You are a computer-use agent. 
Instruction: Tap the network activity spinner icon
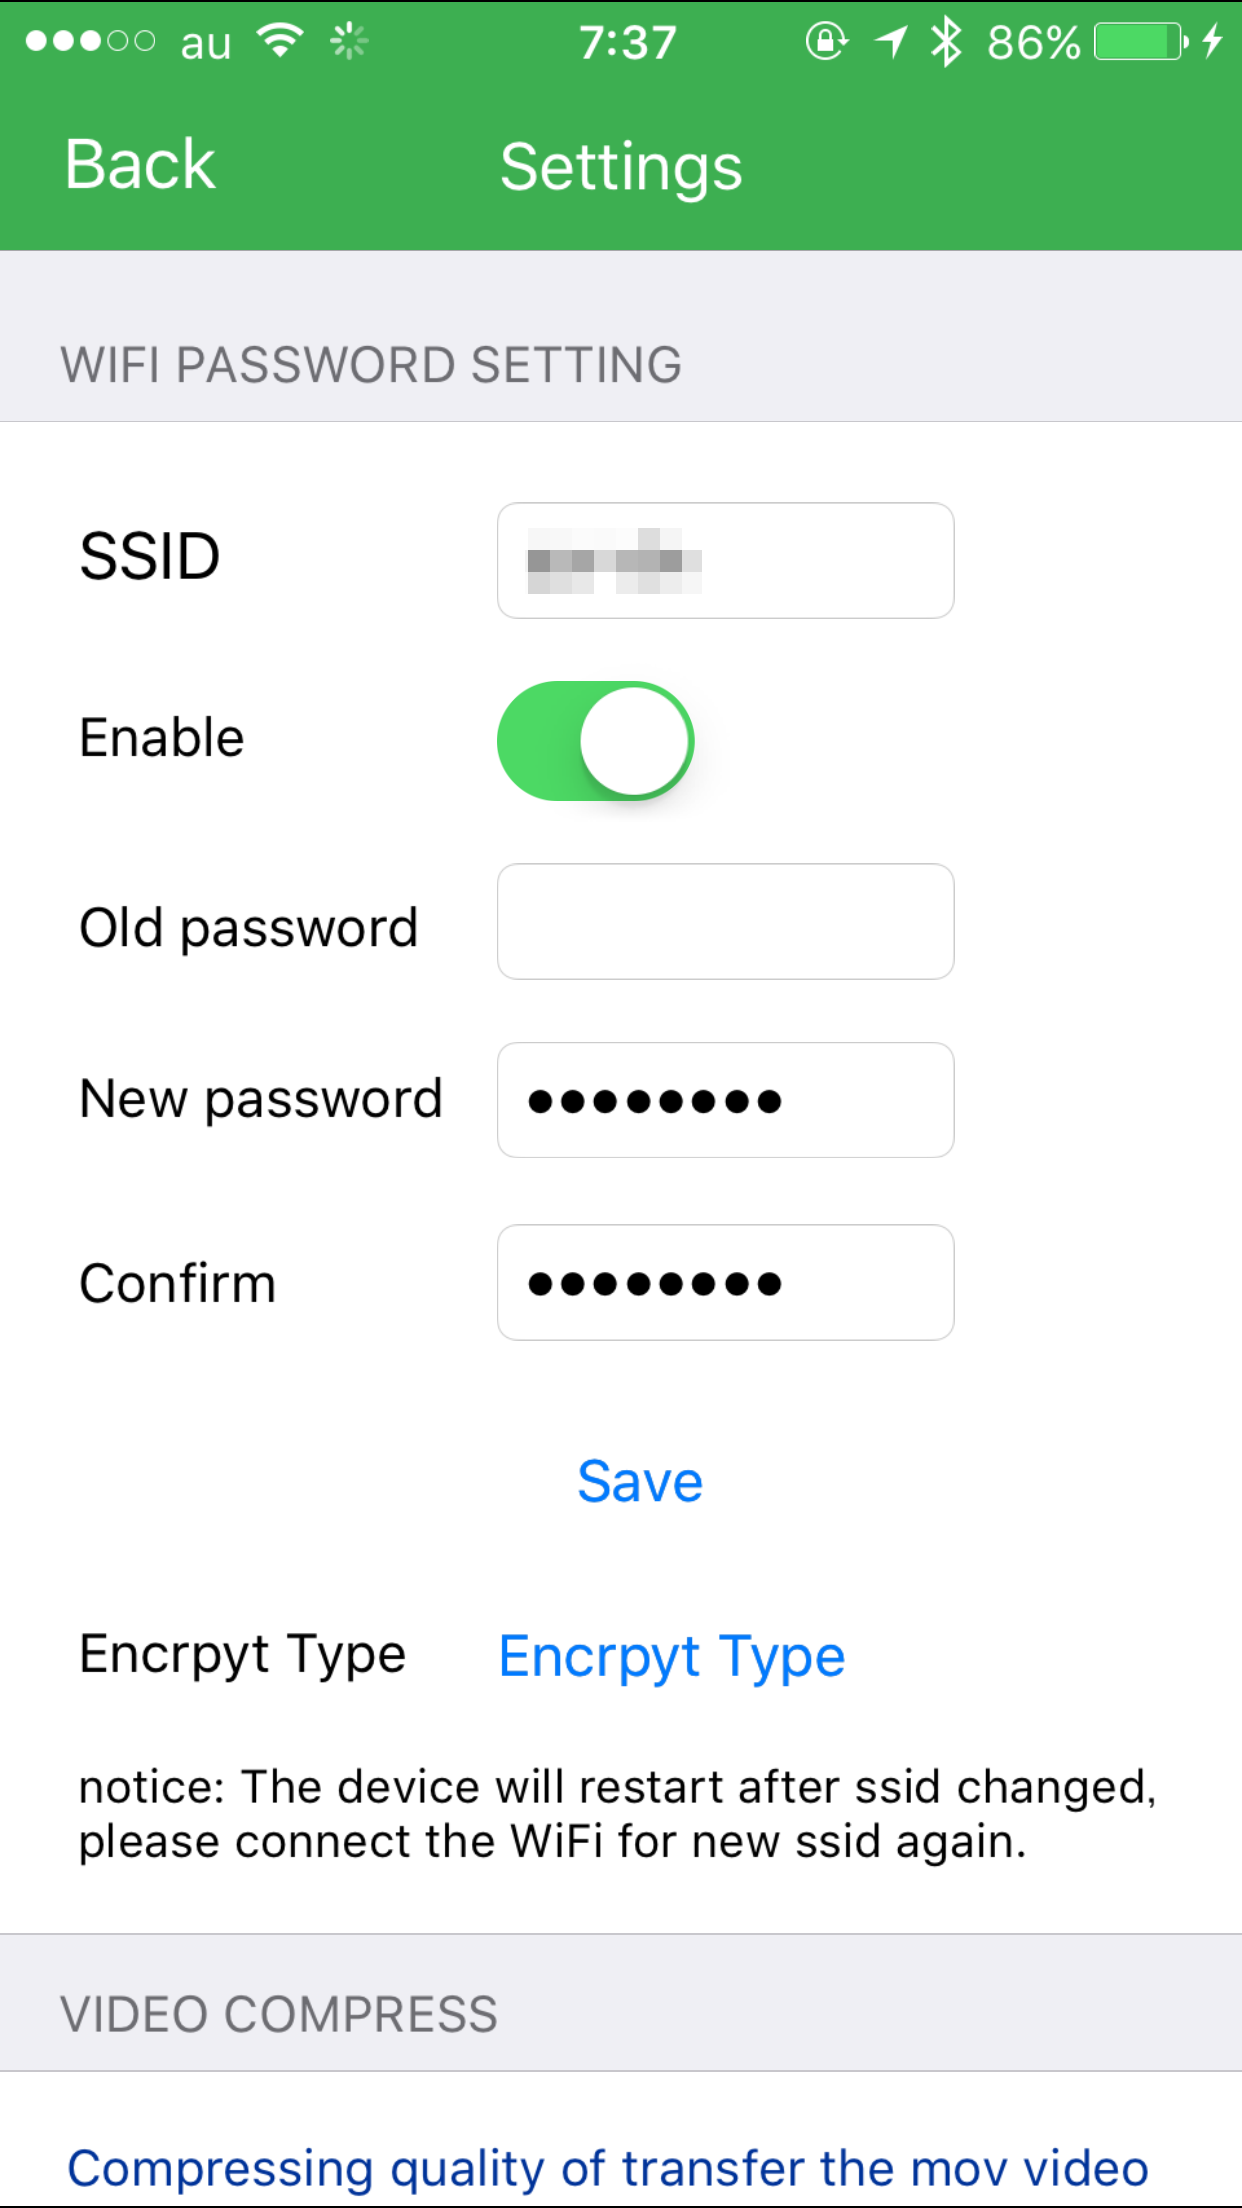pyautogui.click(x=349, y=42)
